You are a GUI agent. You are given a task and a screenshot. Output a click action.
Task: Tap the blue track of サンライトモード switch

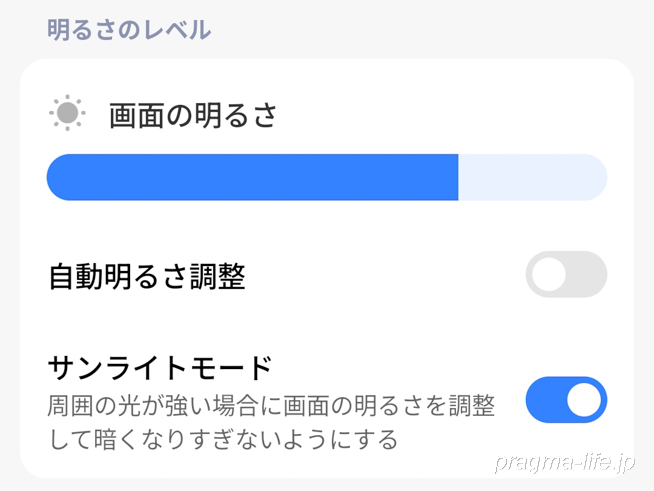click(x=543, y=400)
